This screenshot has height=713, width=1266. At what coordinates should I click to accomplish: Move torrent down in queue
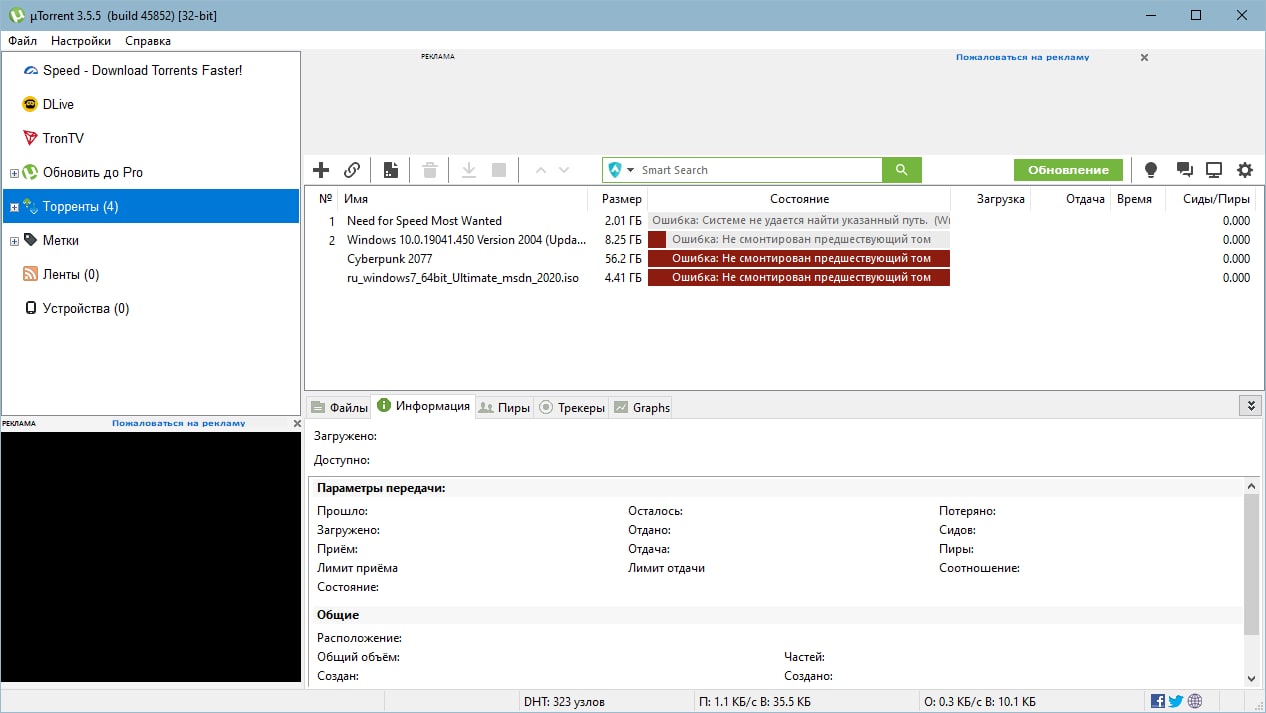point(564,170)
